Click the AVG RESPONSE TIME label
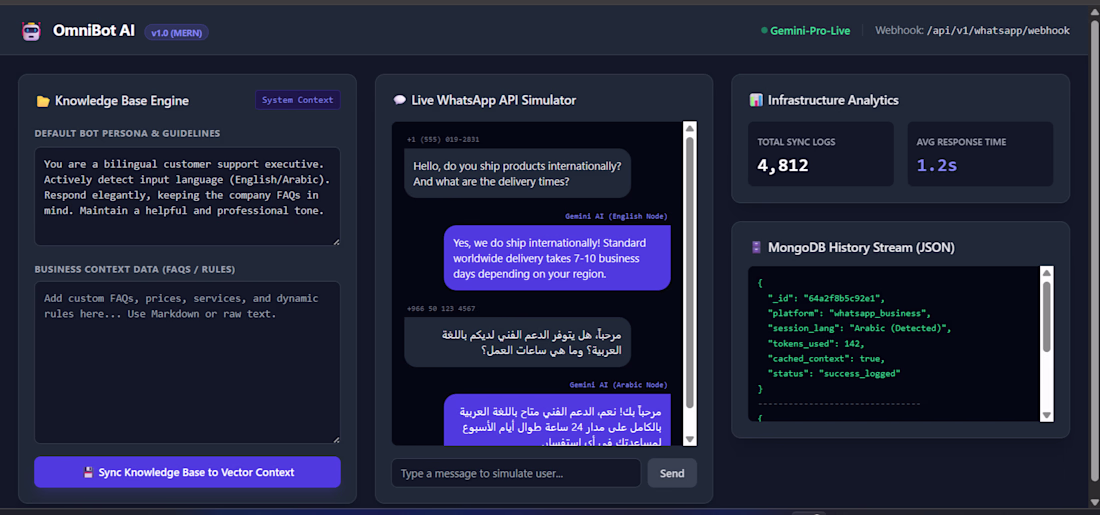 961,142
